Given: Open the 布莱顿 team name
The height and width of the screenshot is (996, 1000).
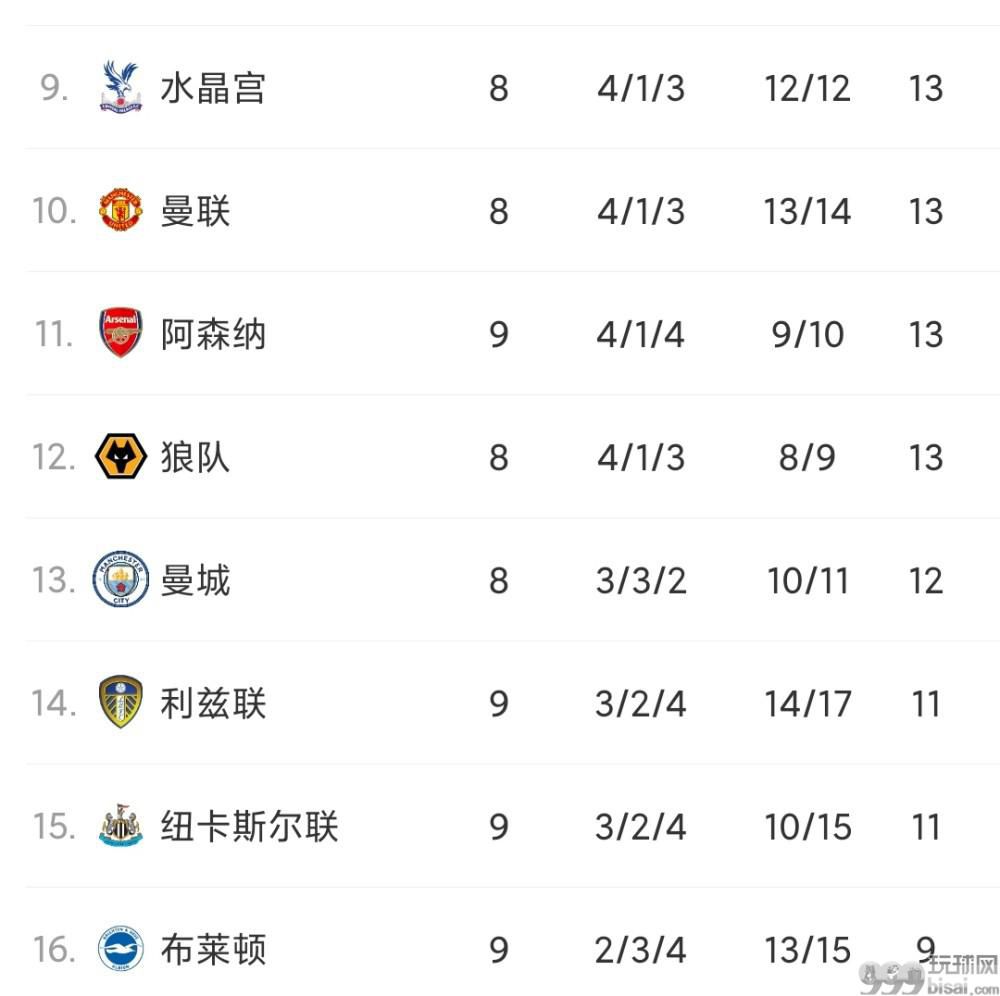Looking at the screenshot, I should point(212,949).
